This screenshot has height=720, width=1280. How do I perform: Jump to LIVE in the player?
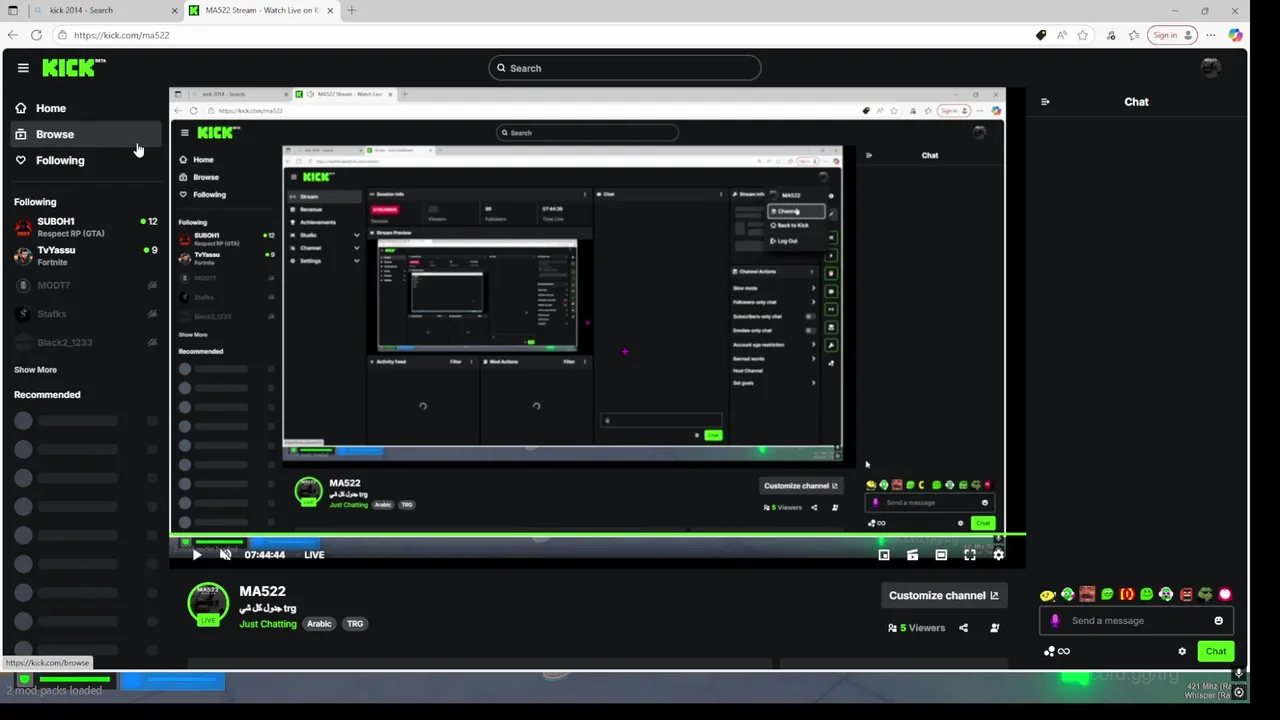coord(314,555)
